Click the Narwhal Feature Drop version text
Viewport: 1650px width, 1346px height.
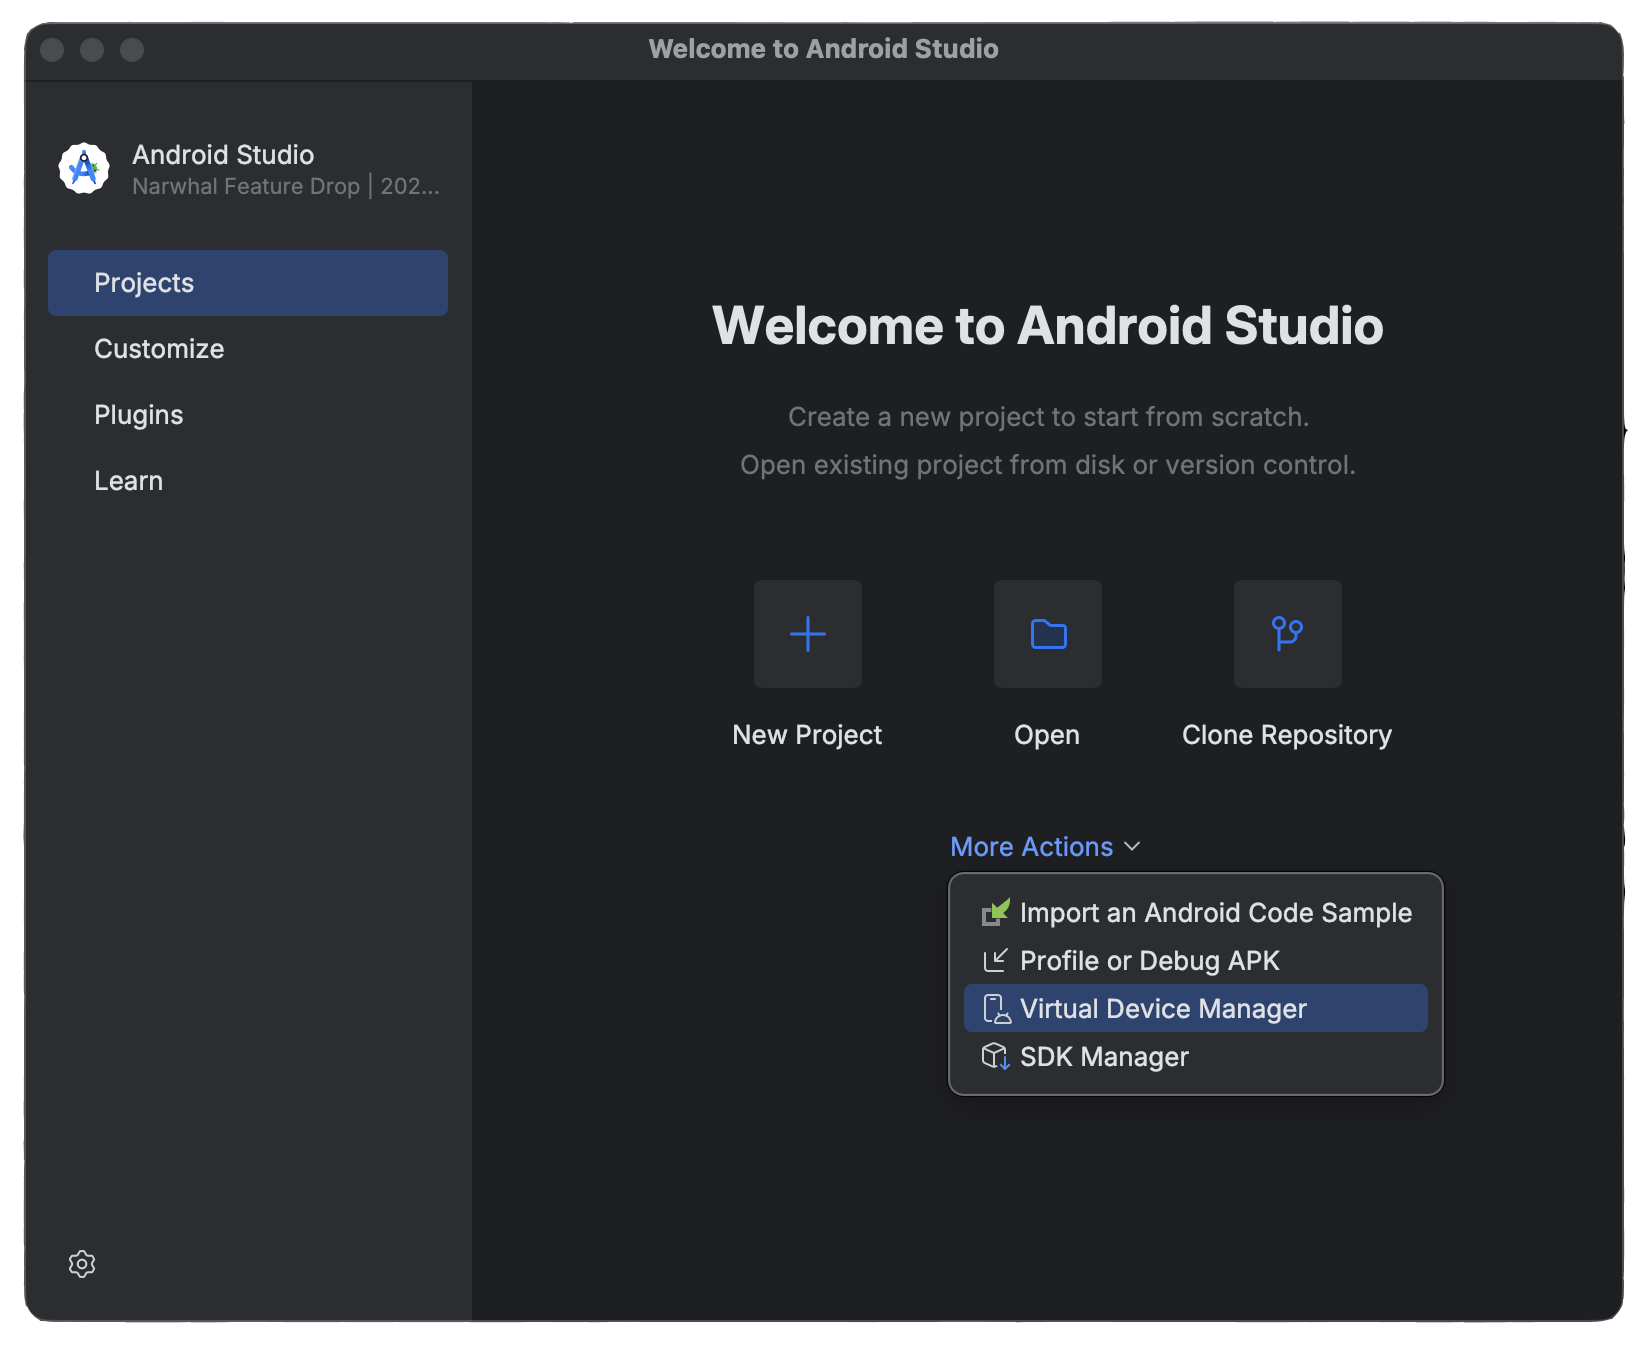(x=286, y=186)
